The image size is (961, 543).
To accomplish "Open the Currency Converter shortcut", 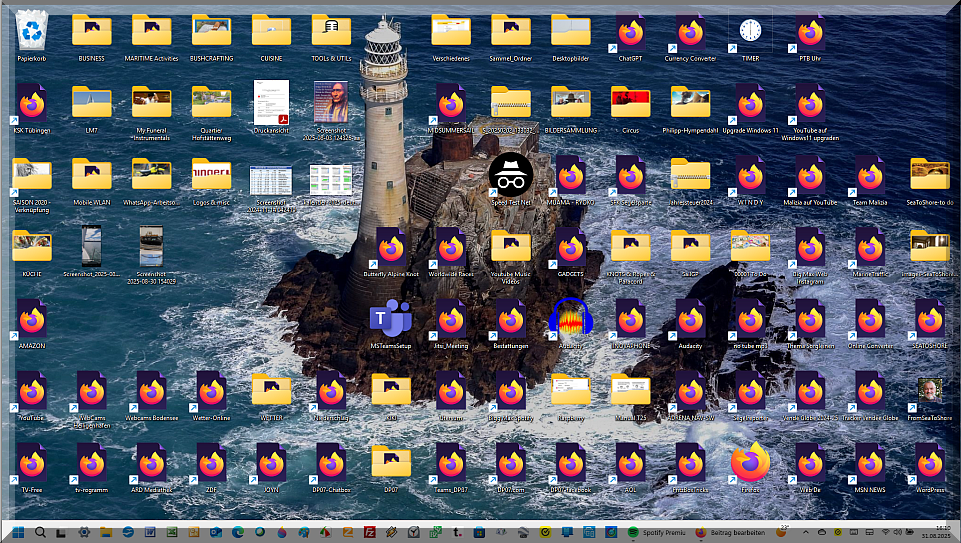I will click(690, 33).
